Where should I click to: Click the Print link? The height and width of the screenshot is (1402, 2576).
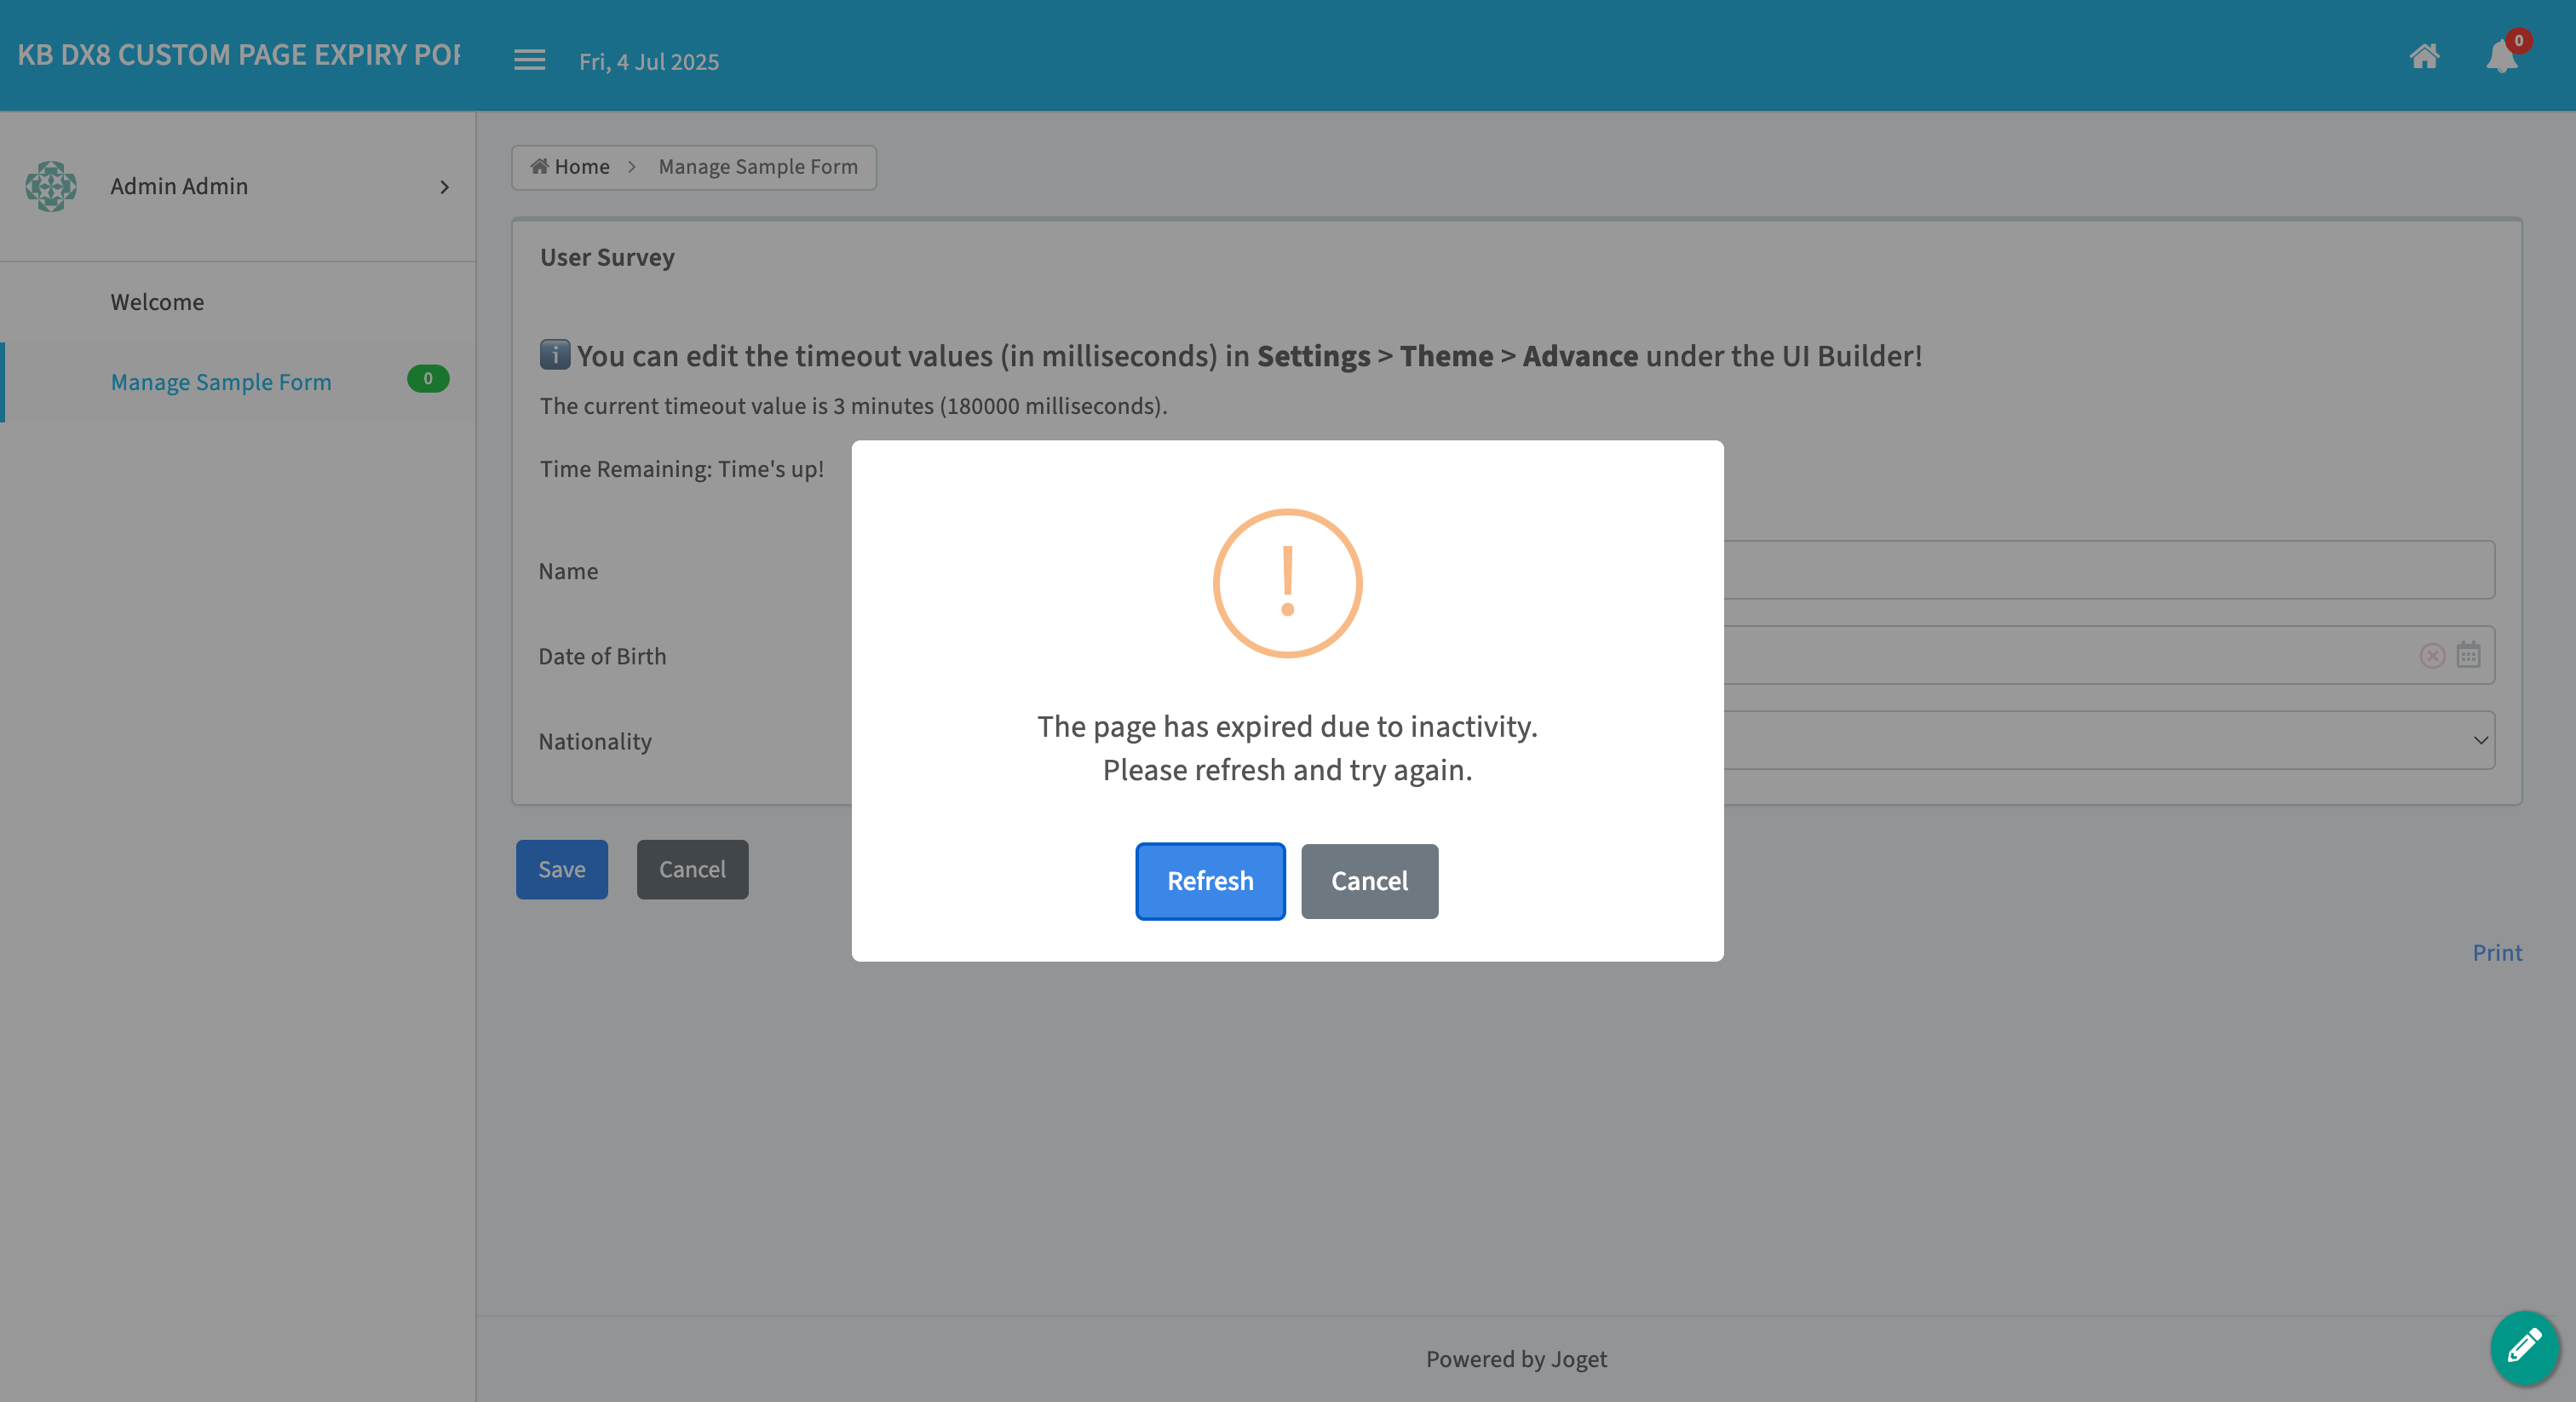click(x=2497, y=952)
